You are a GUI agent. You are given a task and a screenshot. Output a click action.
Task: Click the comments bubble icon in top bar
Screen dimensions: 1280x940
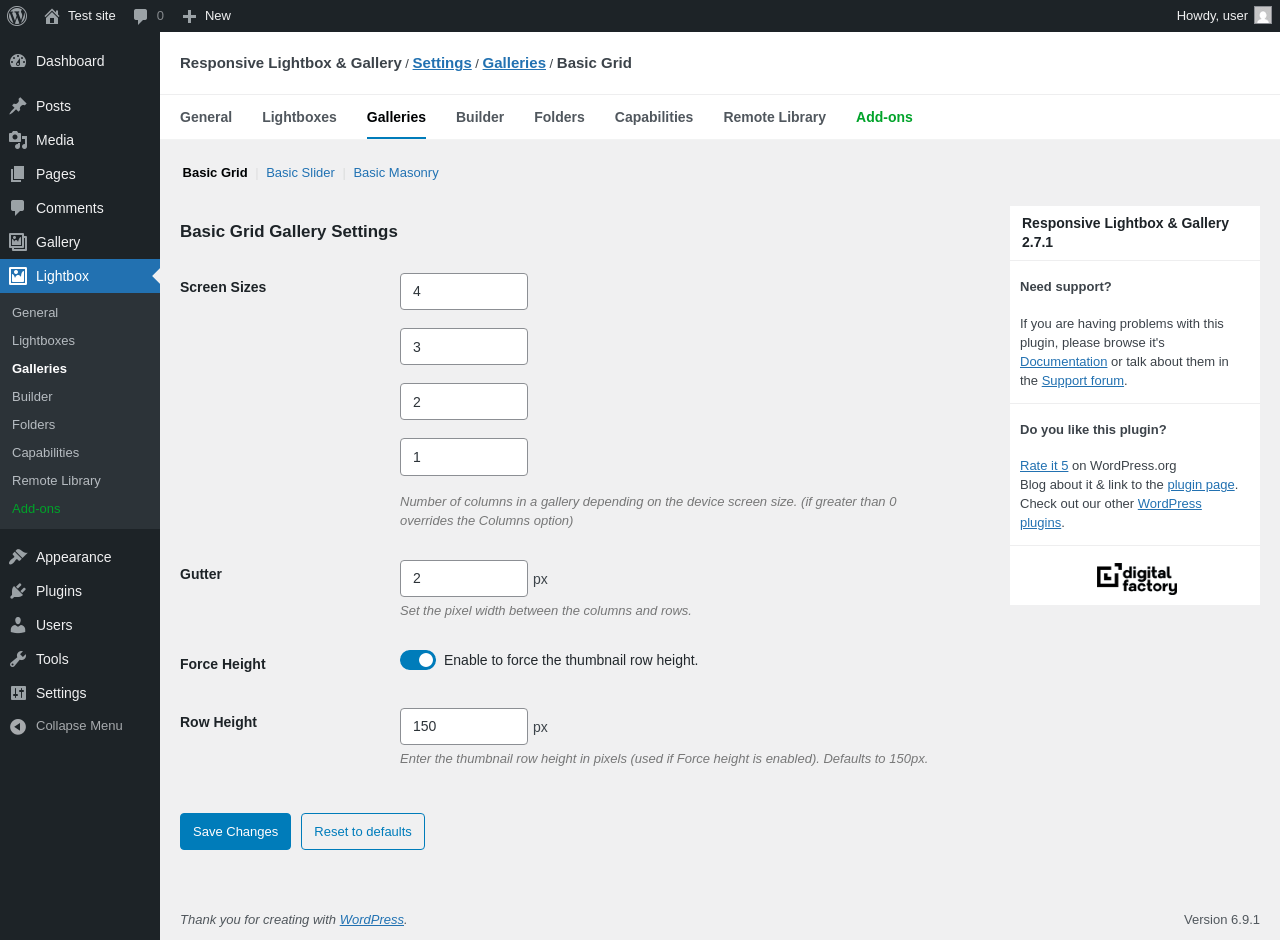click(141, 16)
